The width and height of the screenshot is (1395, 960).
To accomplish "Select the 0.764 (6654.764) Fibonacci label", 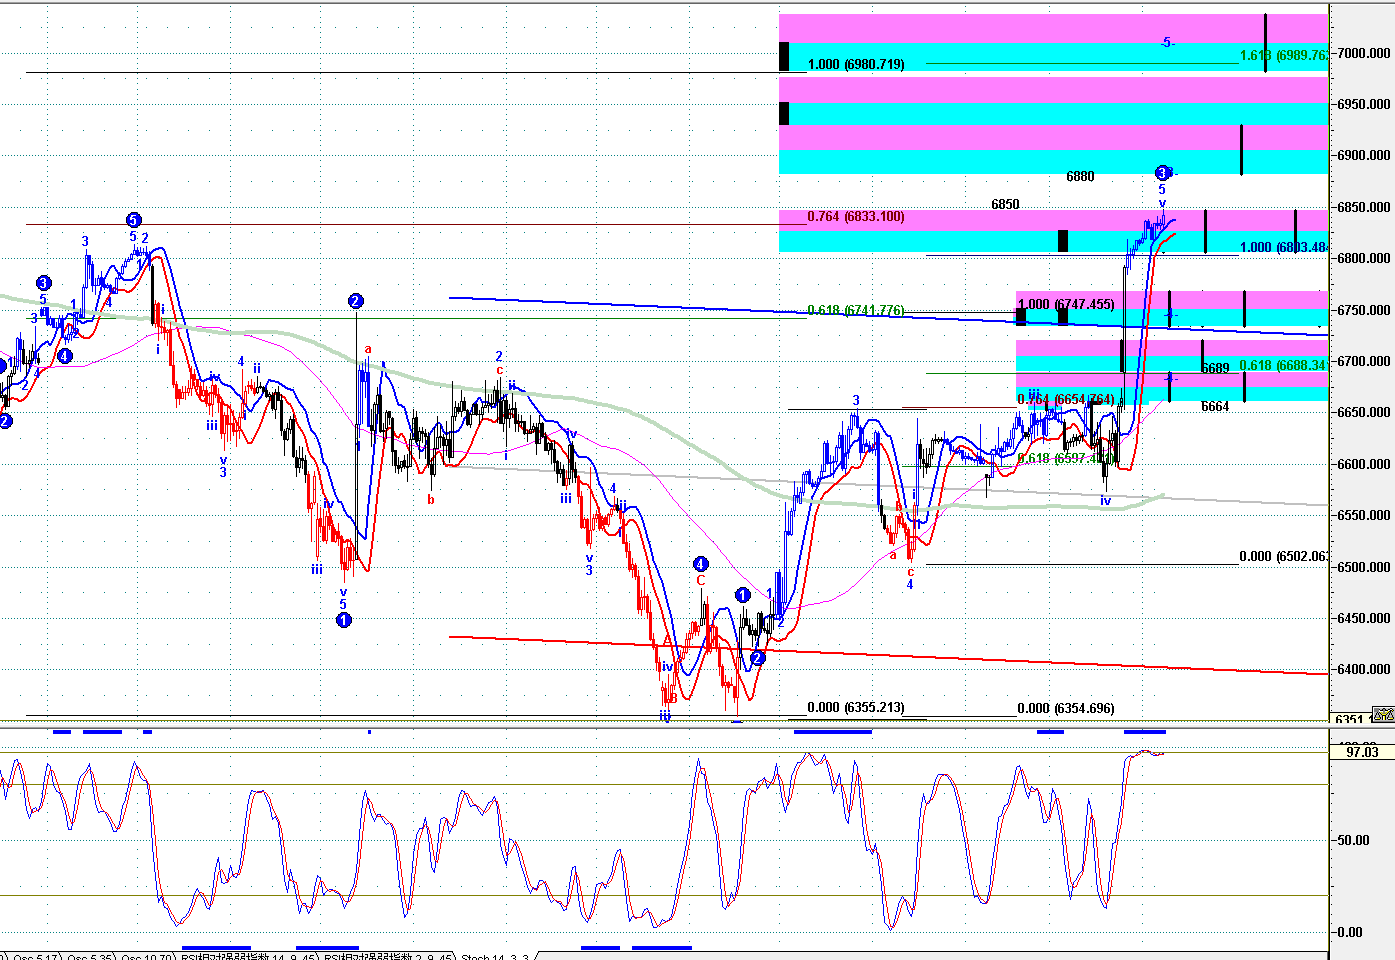I will pyautogui.click(x=1065, y=399).
